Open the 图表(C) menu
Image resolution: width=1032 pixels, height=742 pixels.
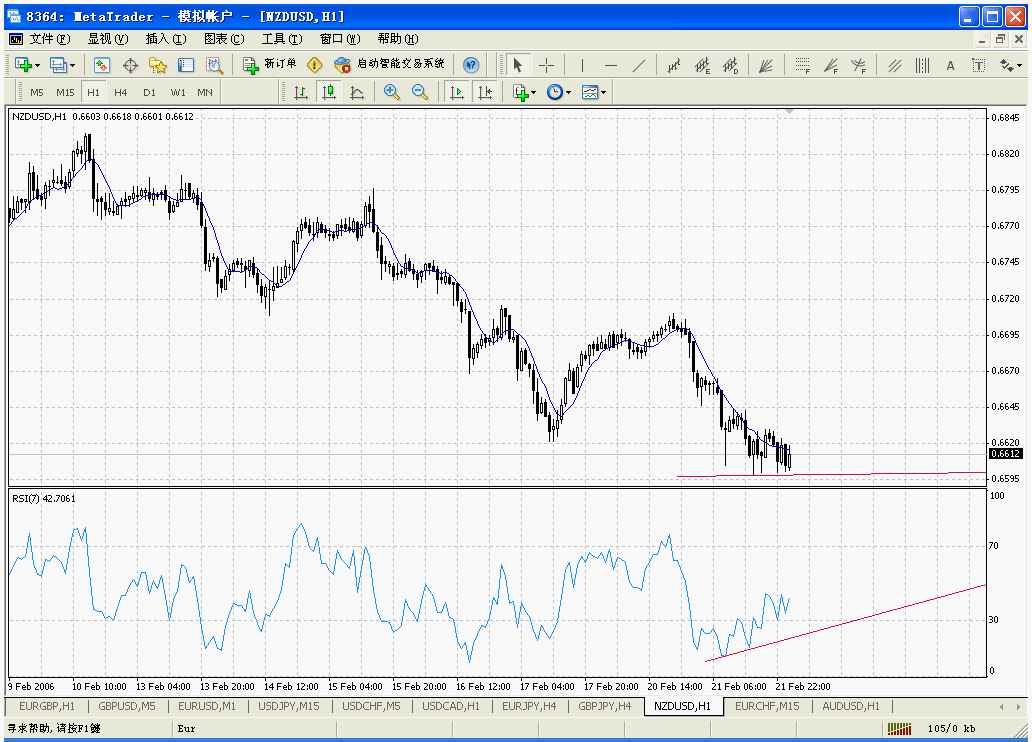point(224,39)
